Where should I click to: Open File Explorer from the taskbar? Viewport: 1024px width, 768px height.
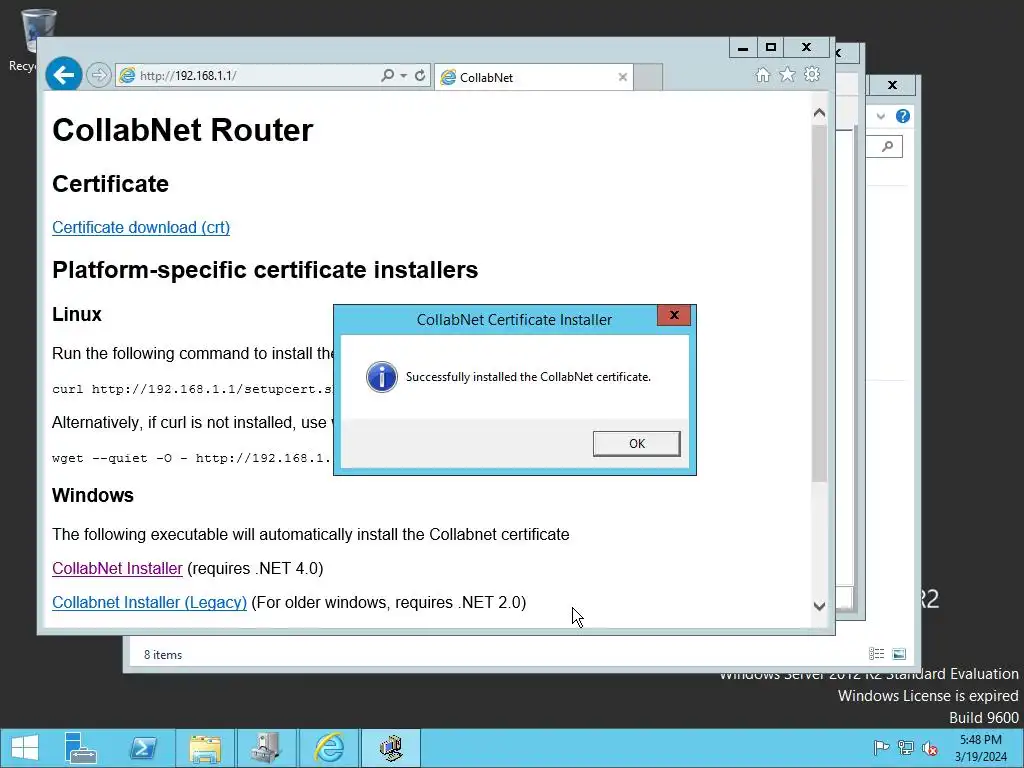click(205, 748)
